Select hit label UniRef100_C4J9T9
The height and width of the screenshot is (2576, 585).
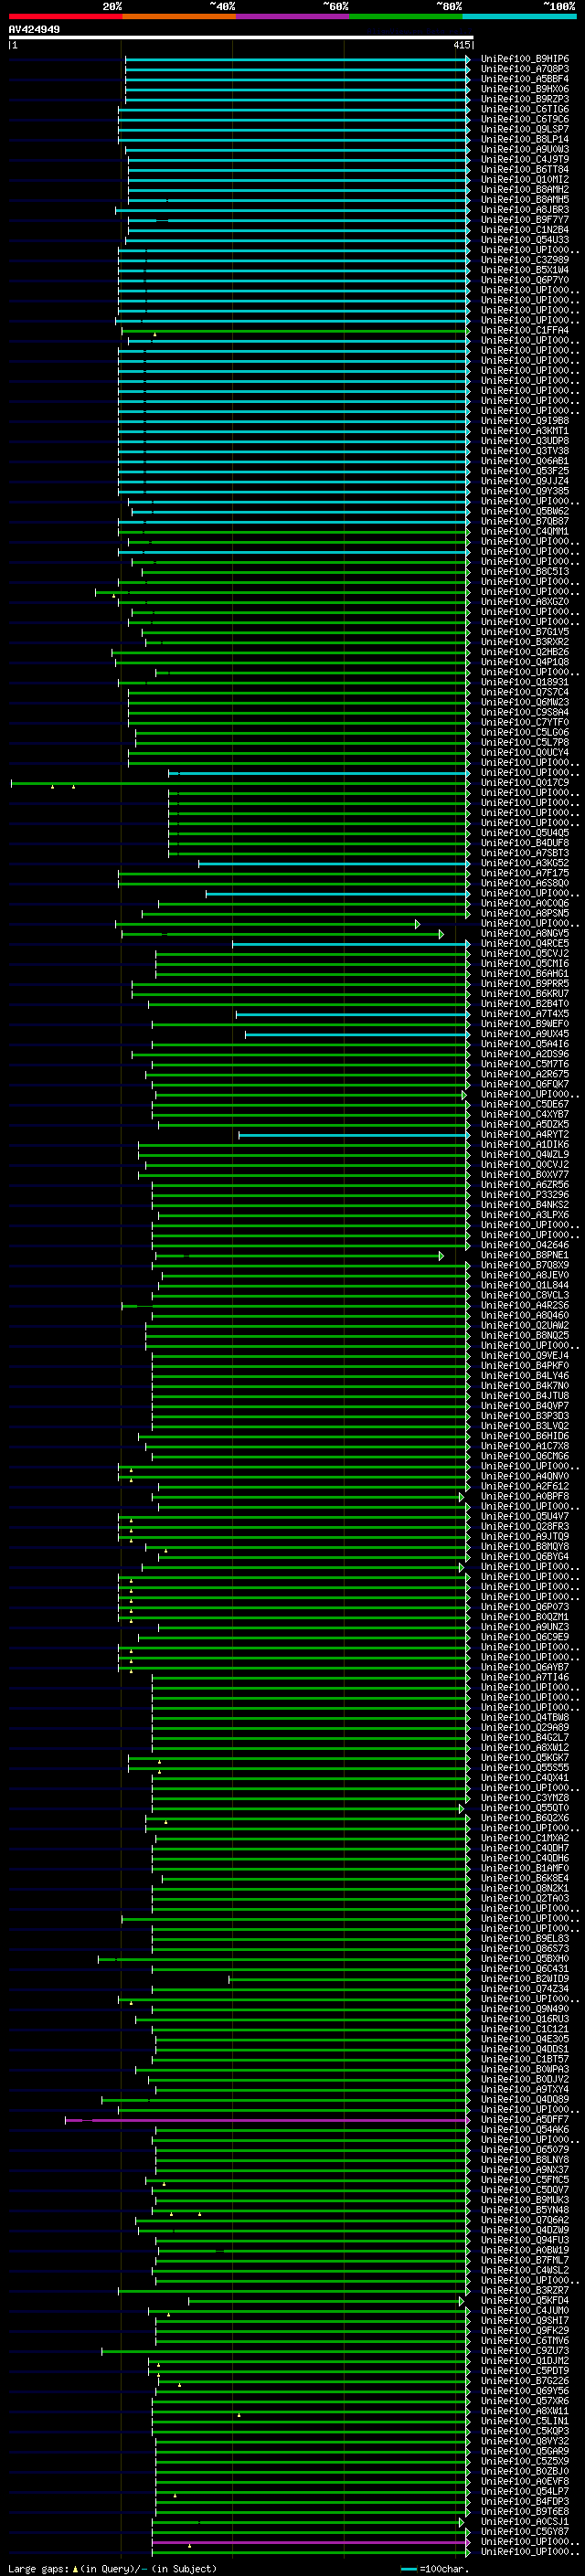coord(525,159)
